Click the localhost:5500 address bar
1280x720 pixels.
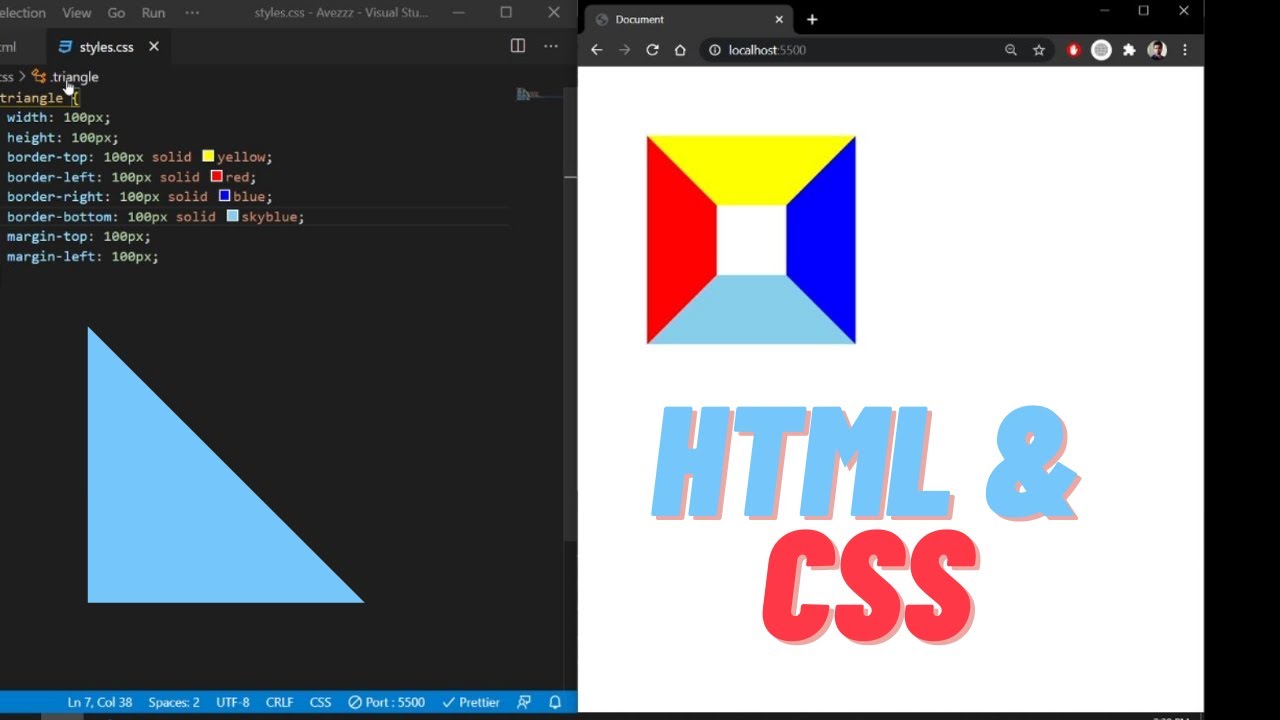pos(875,50)
